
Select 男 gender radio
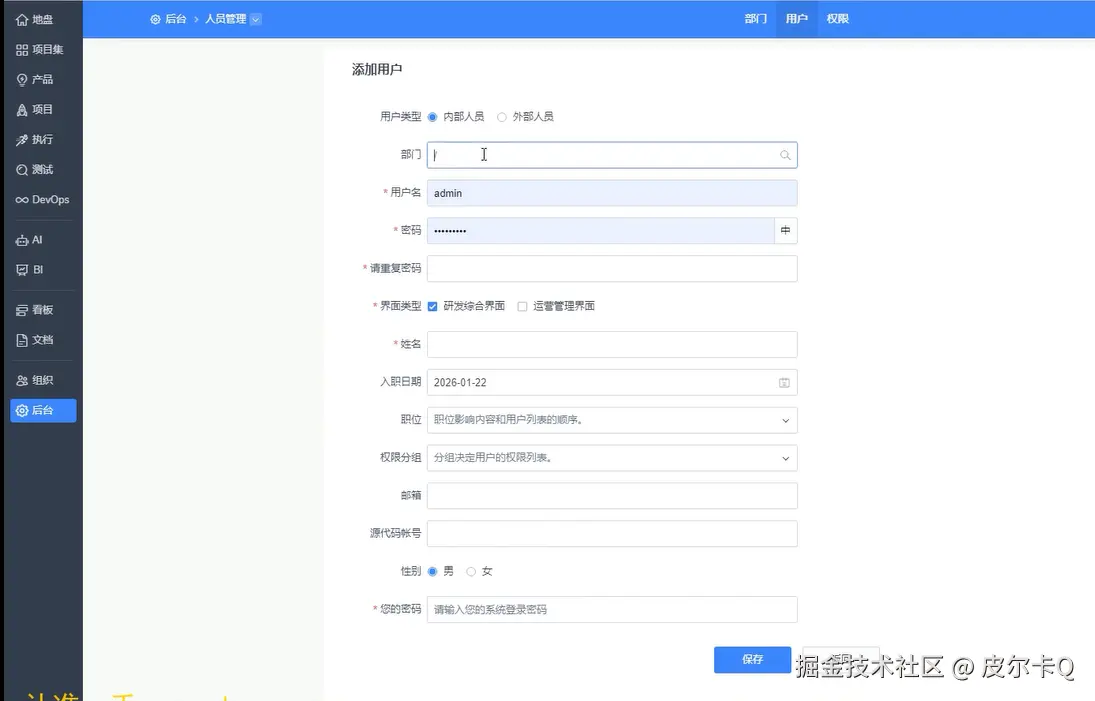tap(432, 572)
